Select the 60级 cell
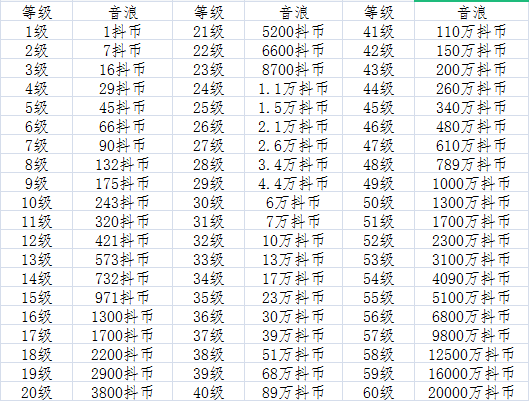The image size is (529, 401). (x=378, y=393)
